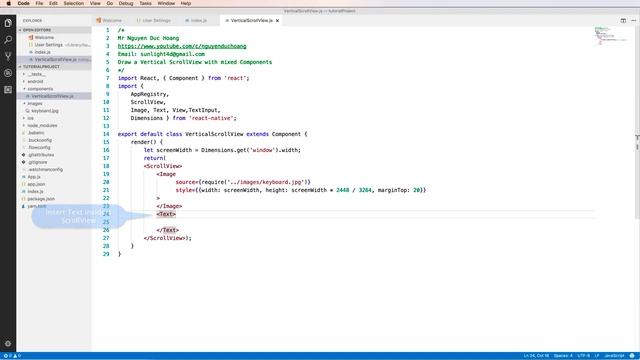Image resolution: width=640 pixels, height=360 pixels.
Task: Select index.js in Open Editors
Action: click(x=42, y=52)
